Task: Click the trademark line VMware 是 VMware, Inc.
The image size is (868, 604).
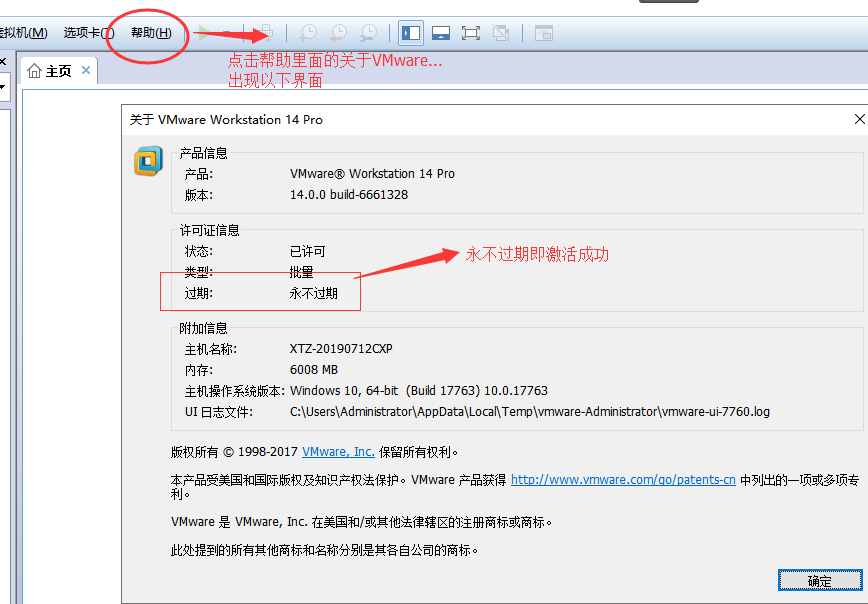Action: (361, 522)
